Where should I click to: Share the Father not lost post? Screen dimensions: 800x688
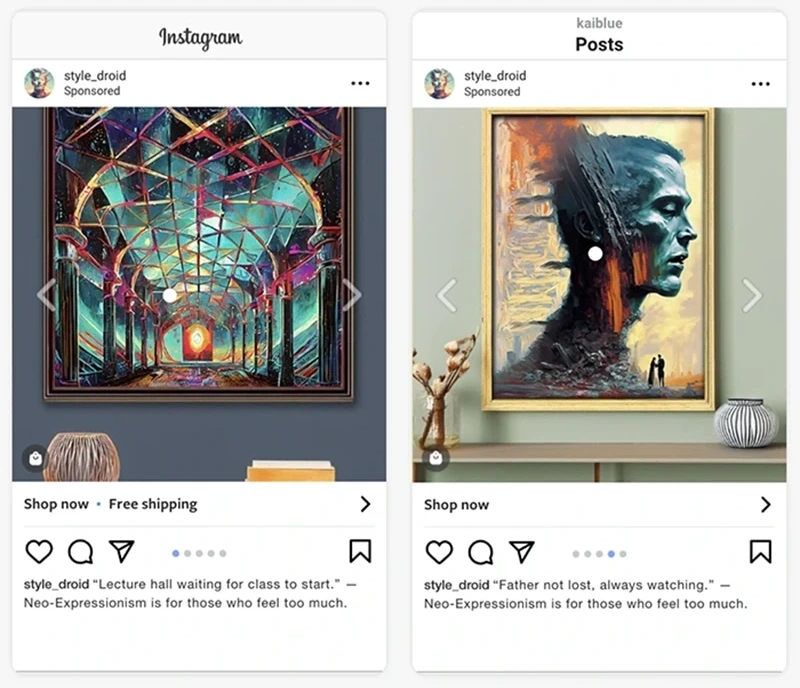click(522, 552)
